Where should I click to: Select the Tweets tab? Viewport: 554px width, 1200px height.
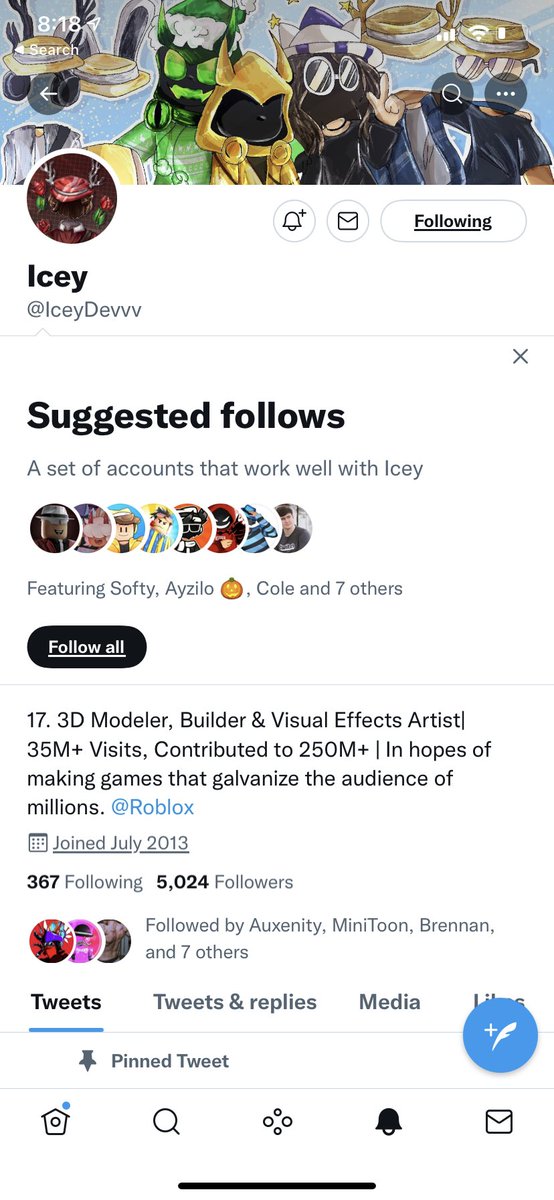pos(66,1002)
